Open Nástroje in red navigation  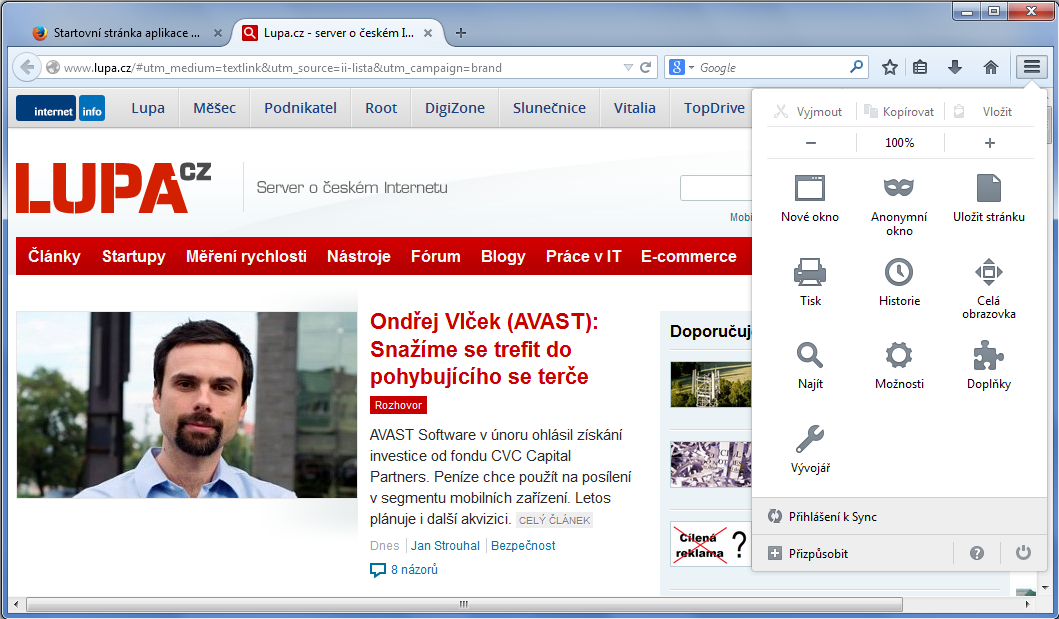click(x=359, y=257)
